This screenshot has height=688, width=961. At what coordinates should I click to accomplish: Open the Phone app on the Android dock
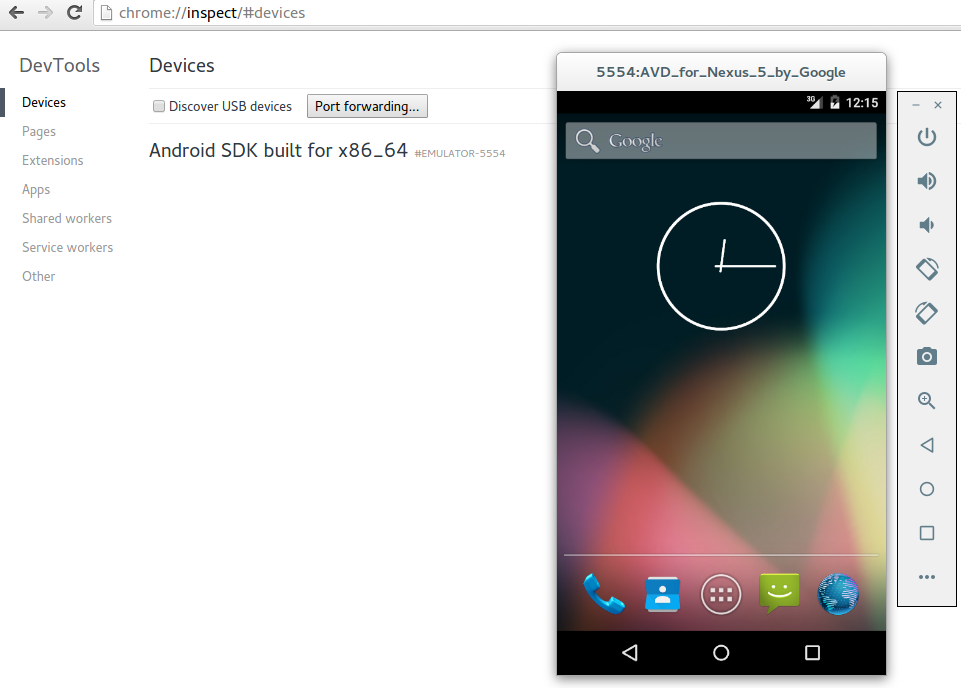coord(604,594)
